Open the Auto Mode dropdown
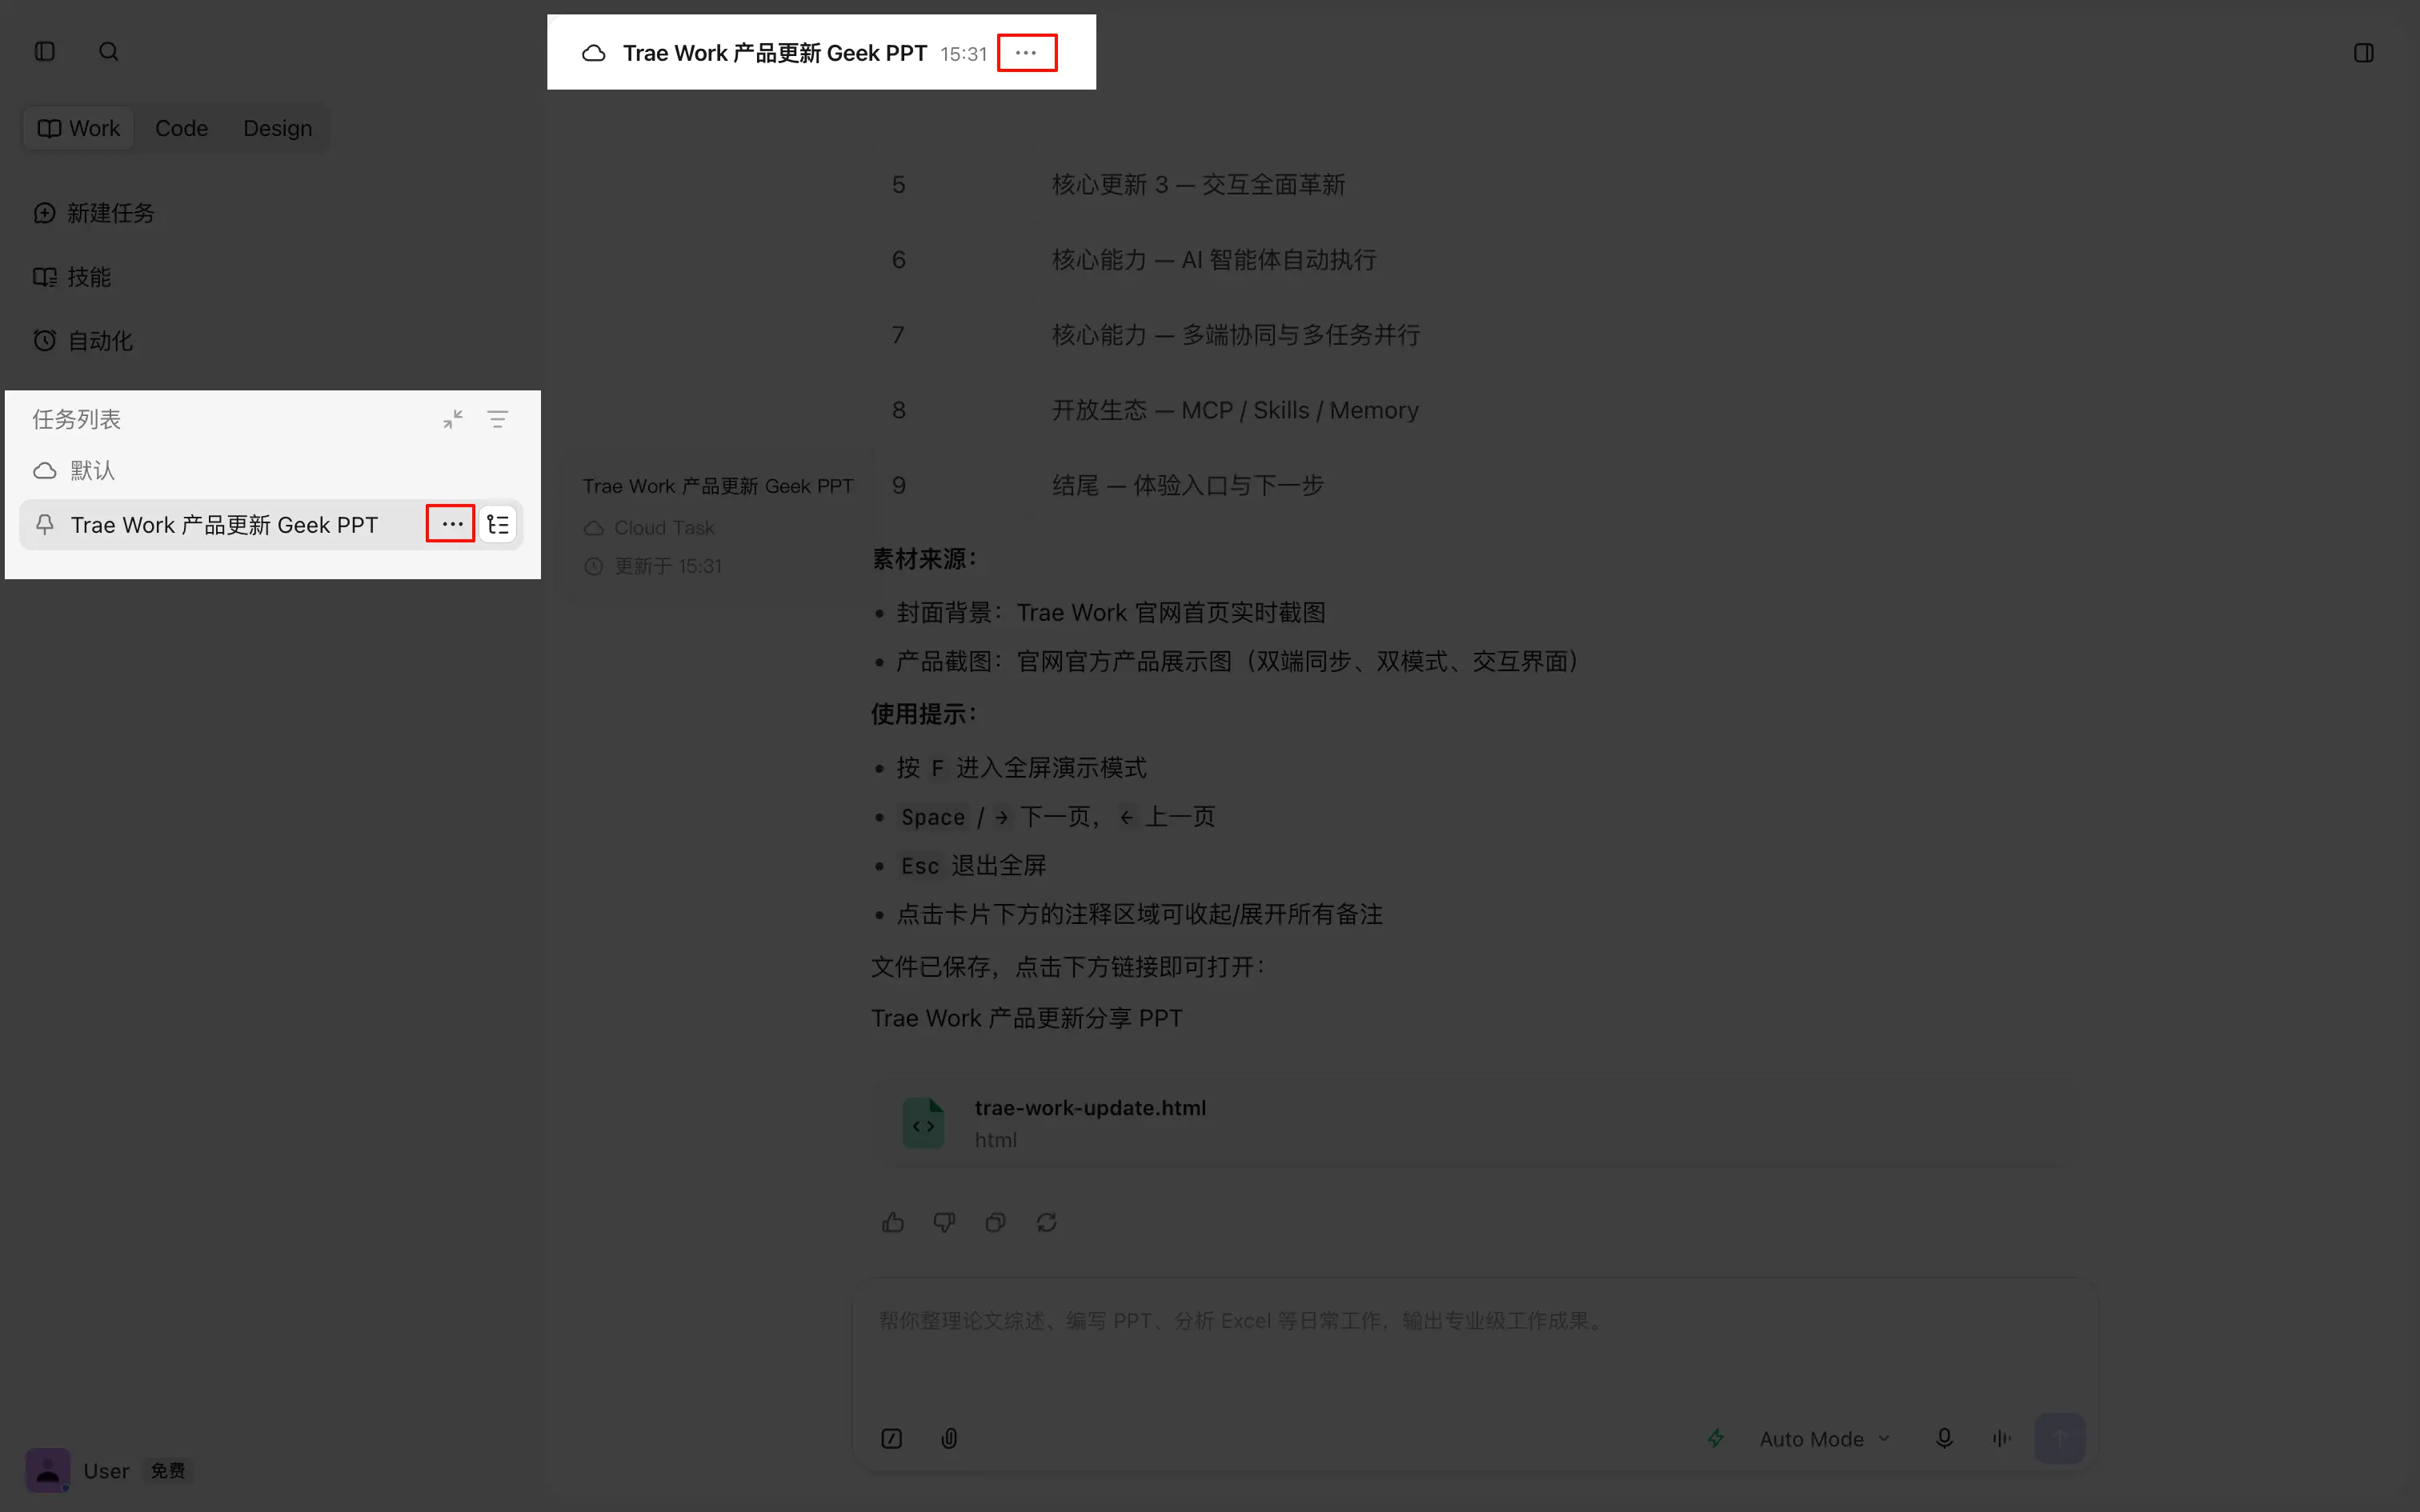 1823,1439
